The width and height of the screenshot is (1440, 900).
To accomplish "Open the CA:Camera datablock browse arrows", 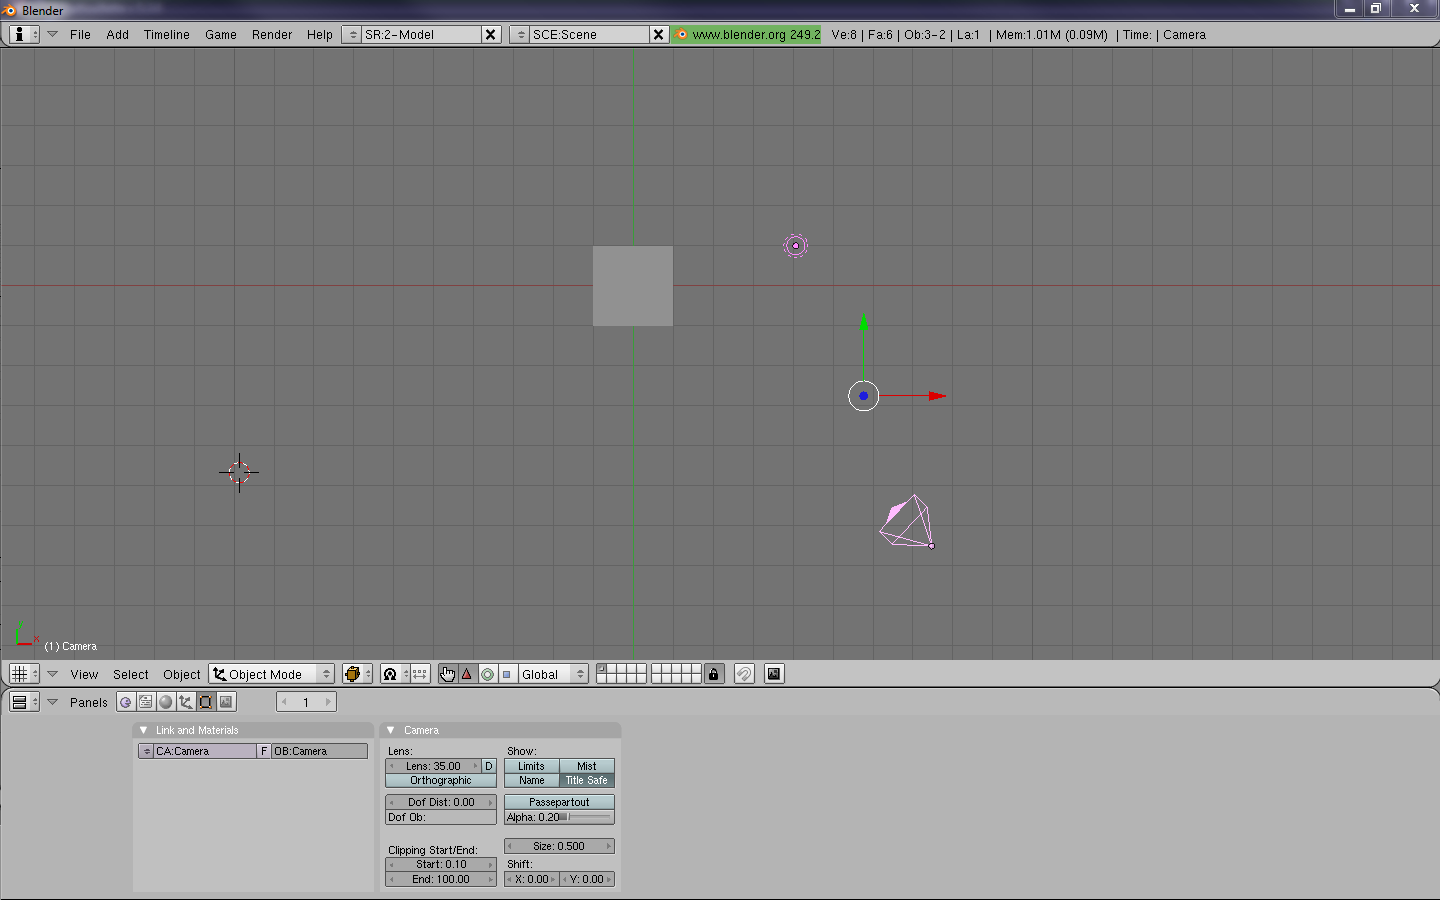I will pyautogui.click(x=146, y=751).
